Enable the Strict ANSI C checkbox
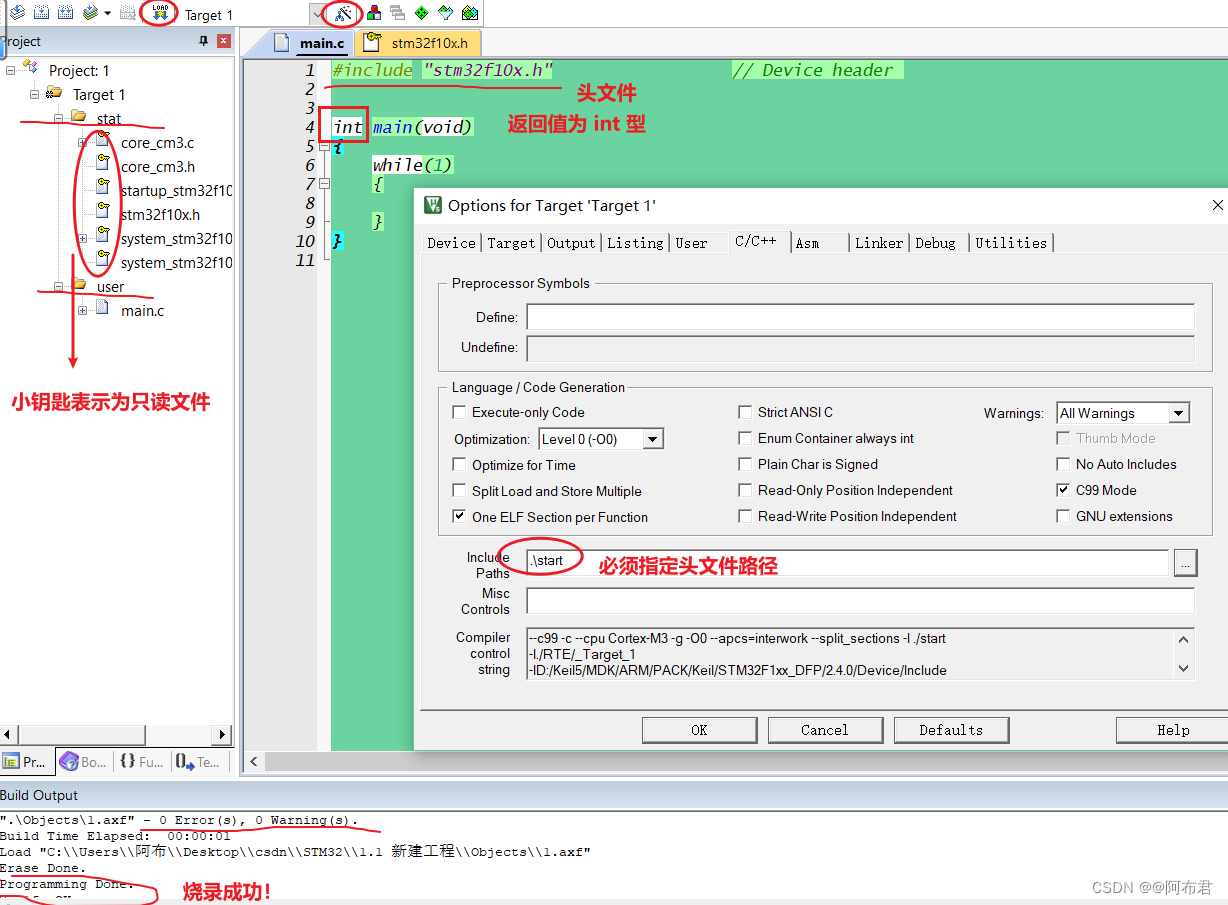Viewport: 1228px width, 905px height. [745, 412]
